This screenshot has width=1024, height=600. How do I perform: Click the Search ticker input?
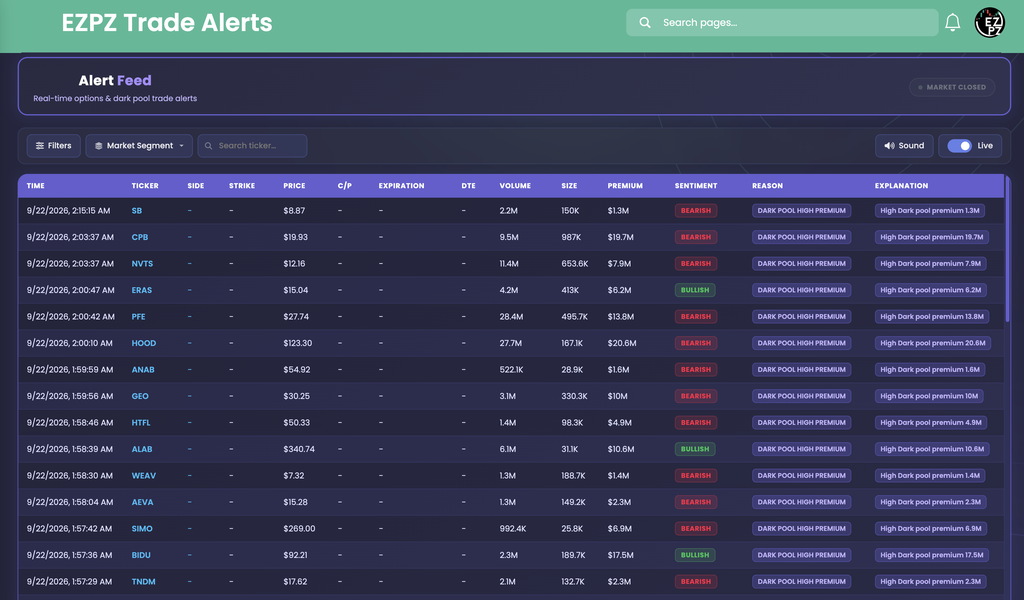(253, 146)
